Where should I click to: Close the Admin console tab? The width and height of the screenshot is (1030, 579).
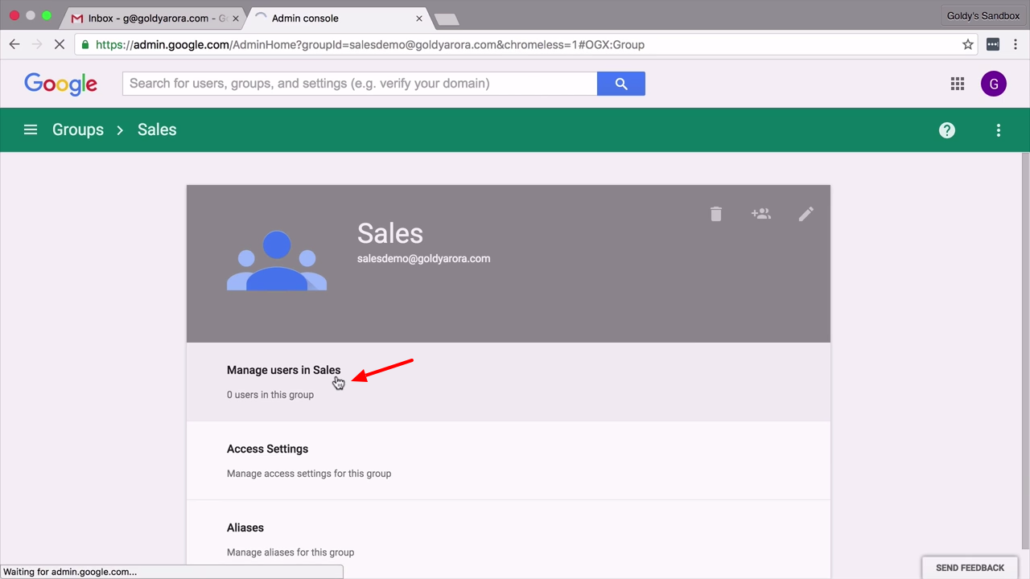(419, 18)
